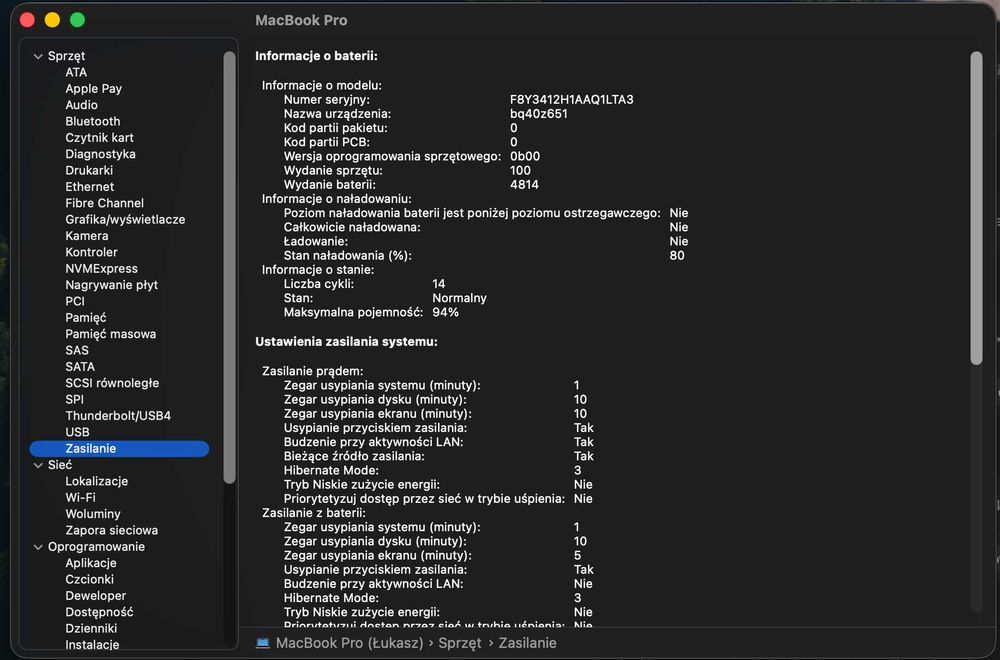Click the MacBook Pro computer icon in path bar
Screen dimensions: 1000x660
262,643
